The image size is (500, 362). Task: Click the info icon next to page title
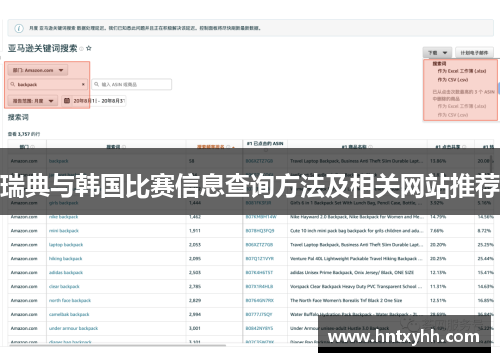[x=82, y=49]
